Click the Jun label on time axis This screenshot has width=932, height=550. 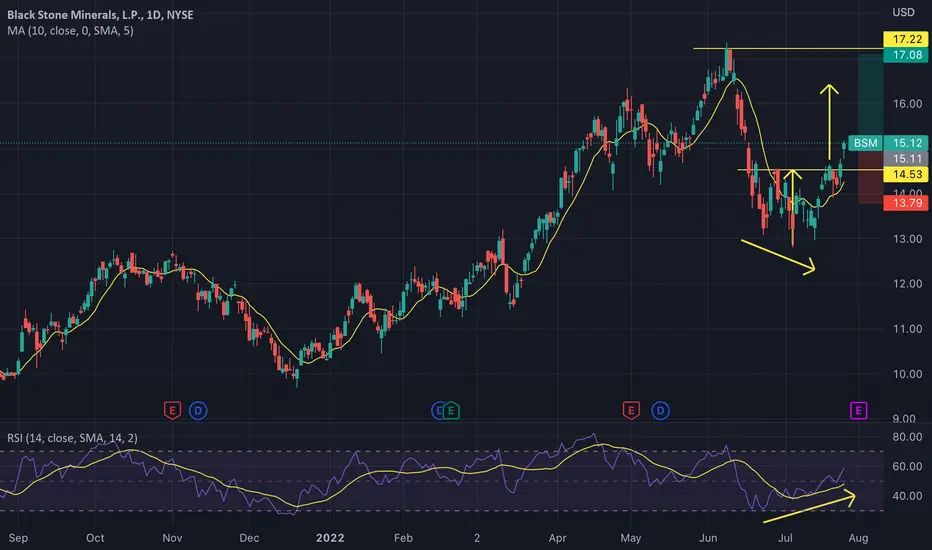[708, 538]
